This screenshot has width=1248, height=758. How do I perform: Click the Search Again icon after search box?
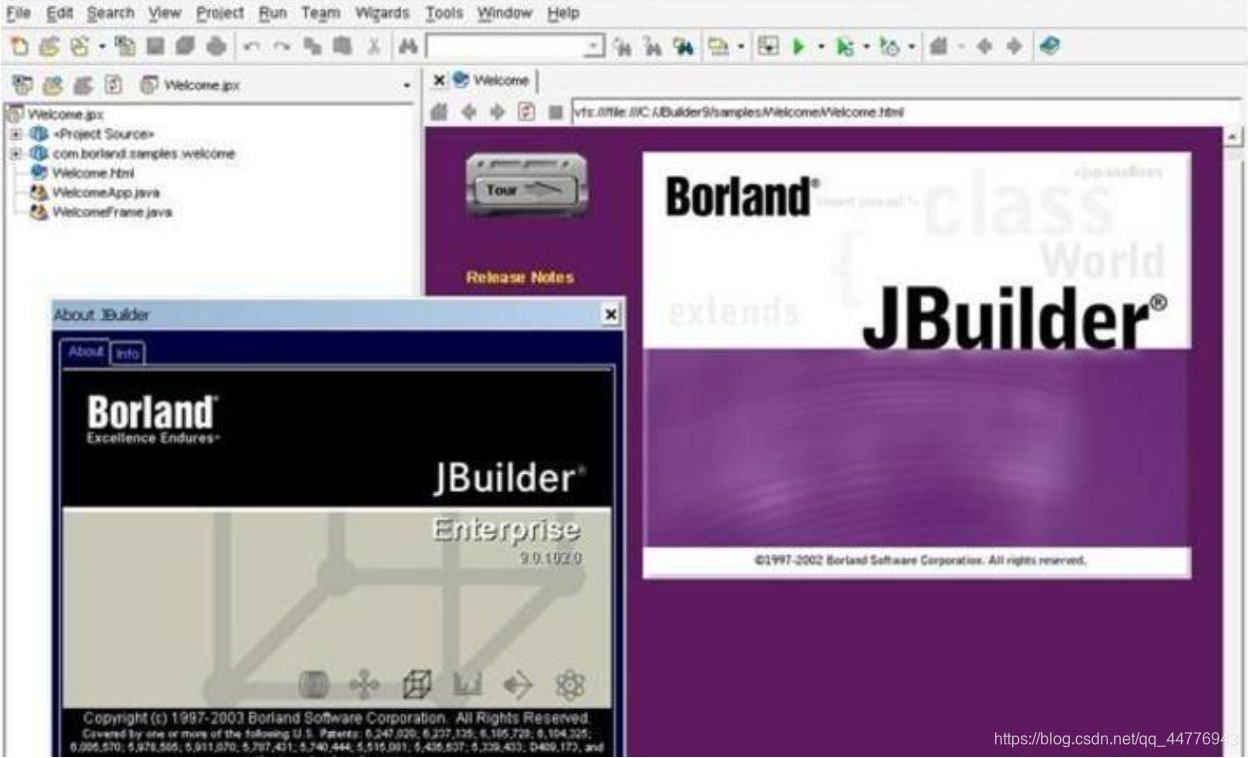point(621,46)
